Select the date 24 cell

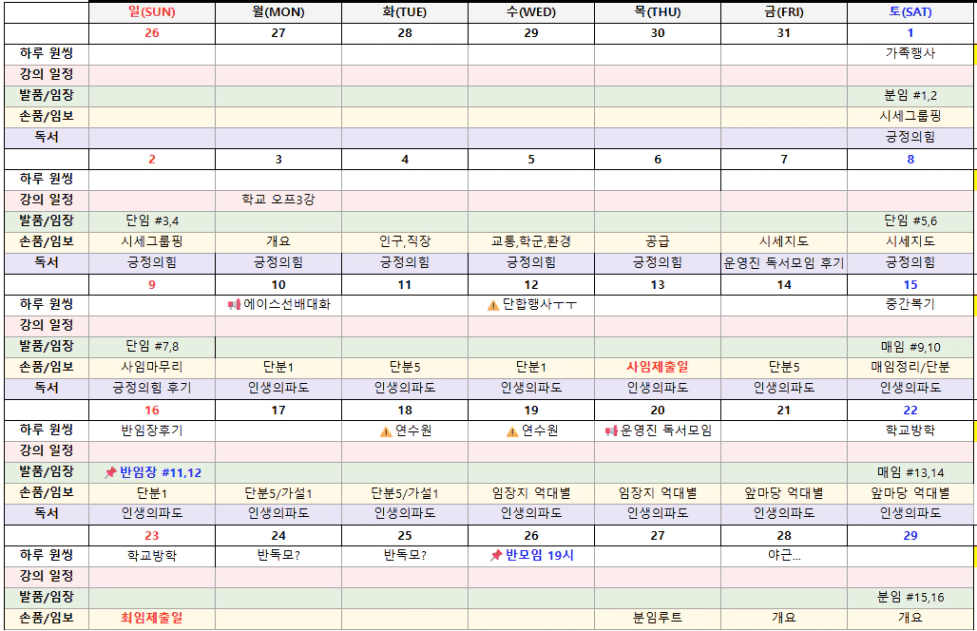[x=279, y=536]
